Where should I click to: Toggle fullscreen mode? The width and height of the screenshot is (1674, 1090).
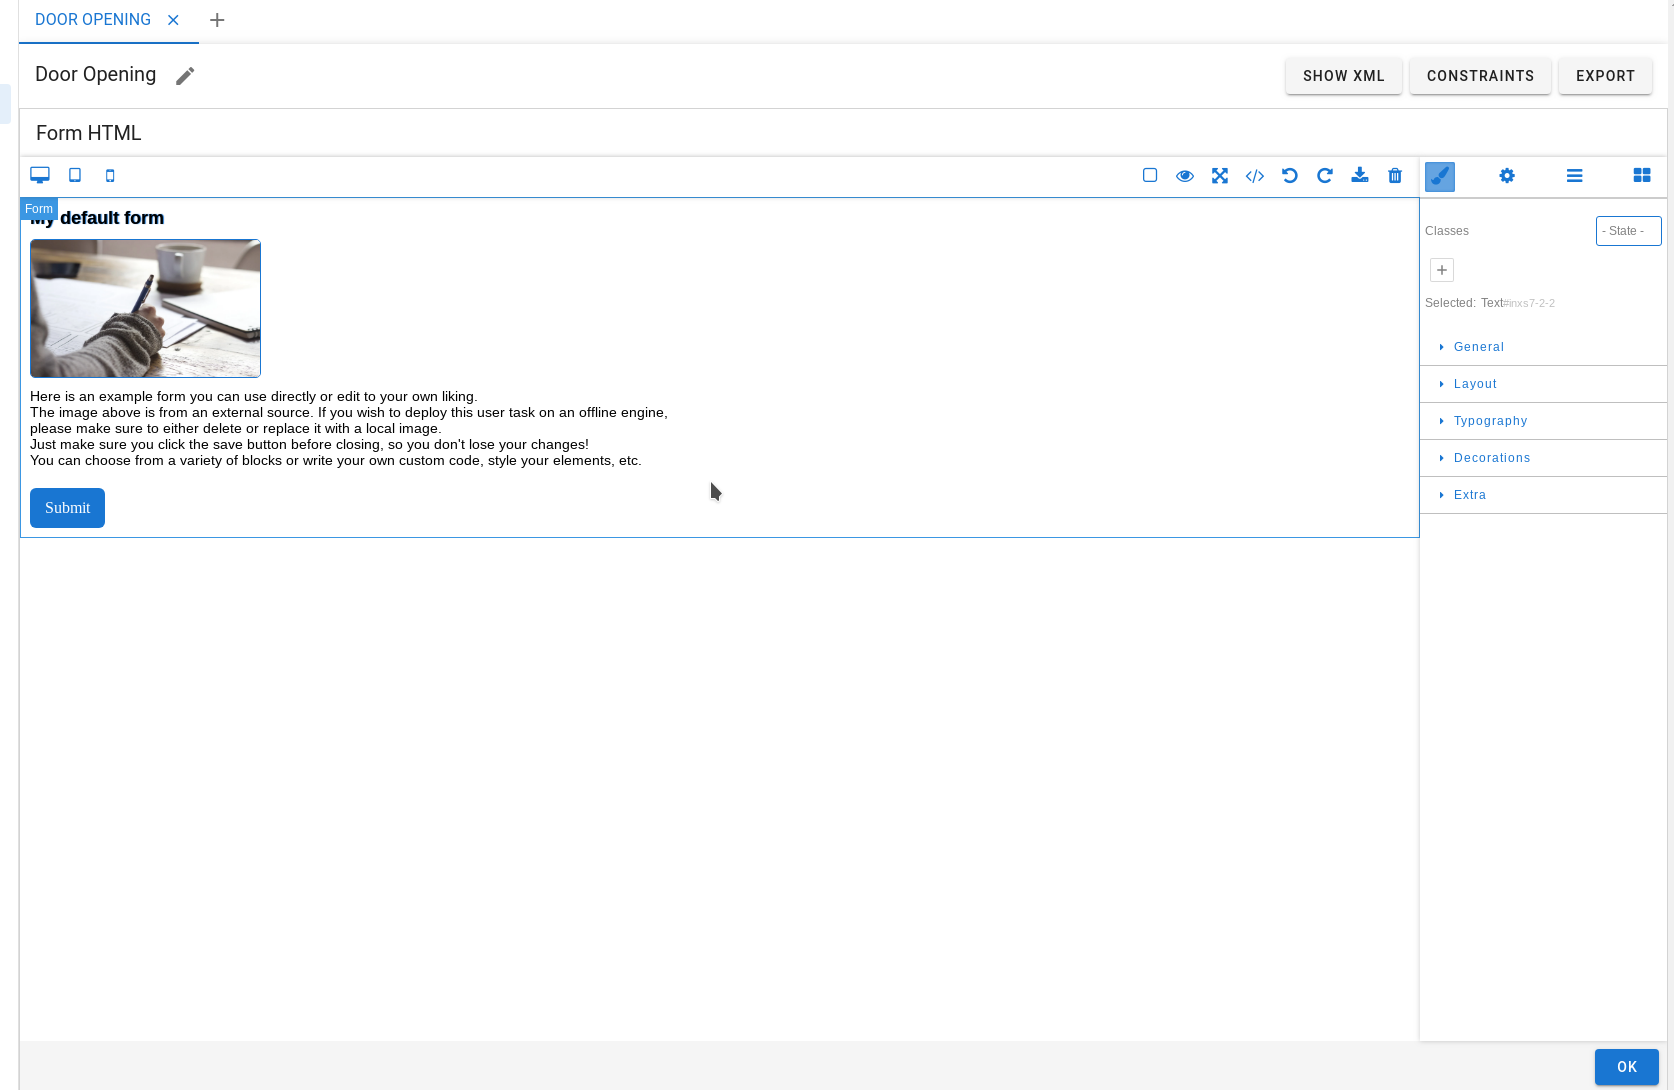click(x=1220, y=175)
